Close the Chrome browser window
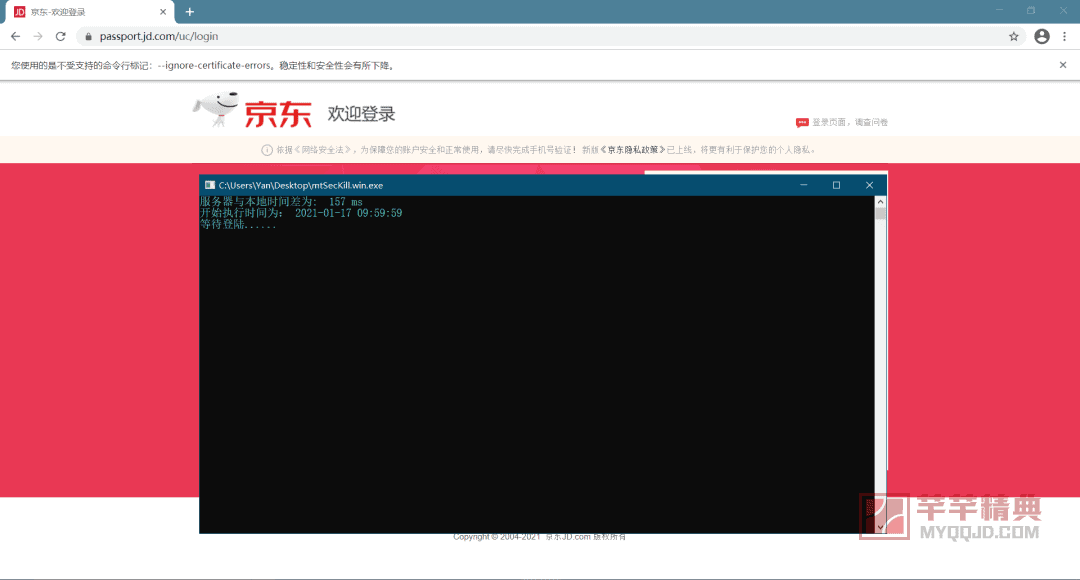The image size is (1080, 580). point(1063,10)
